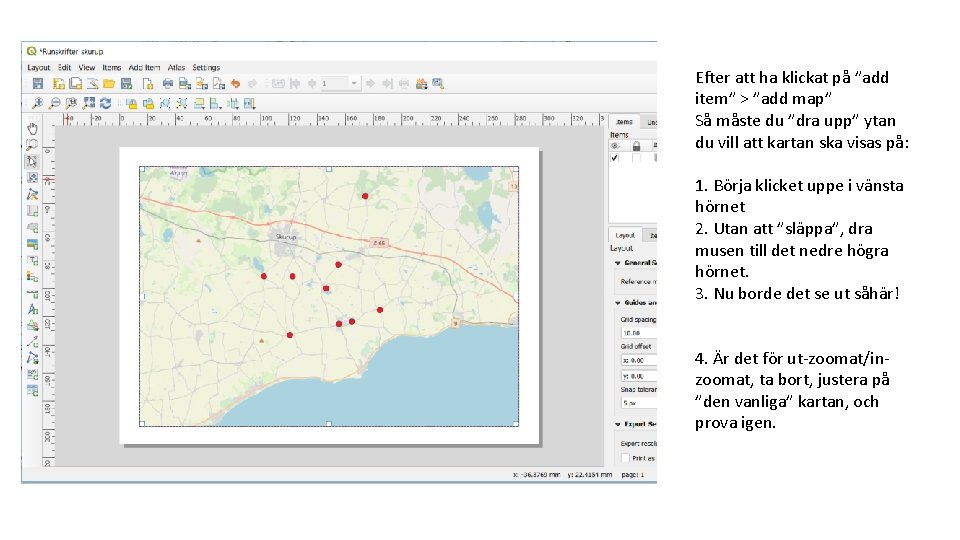Click the Grid spacing input field

tap(637, 332)
